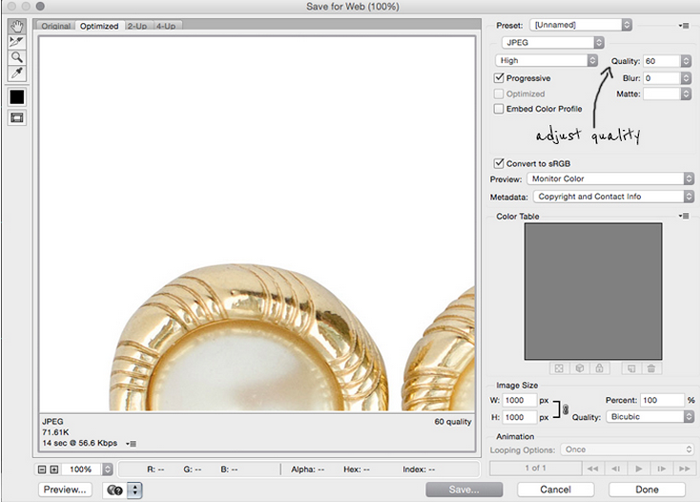Click the Preview... button
700x502 pixels.
65,489
